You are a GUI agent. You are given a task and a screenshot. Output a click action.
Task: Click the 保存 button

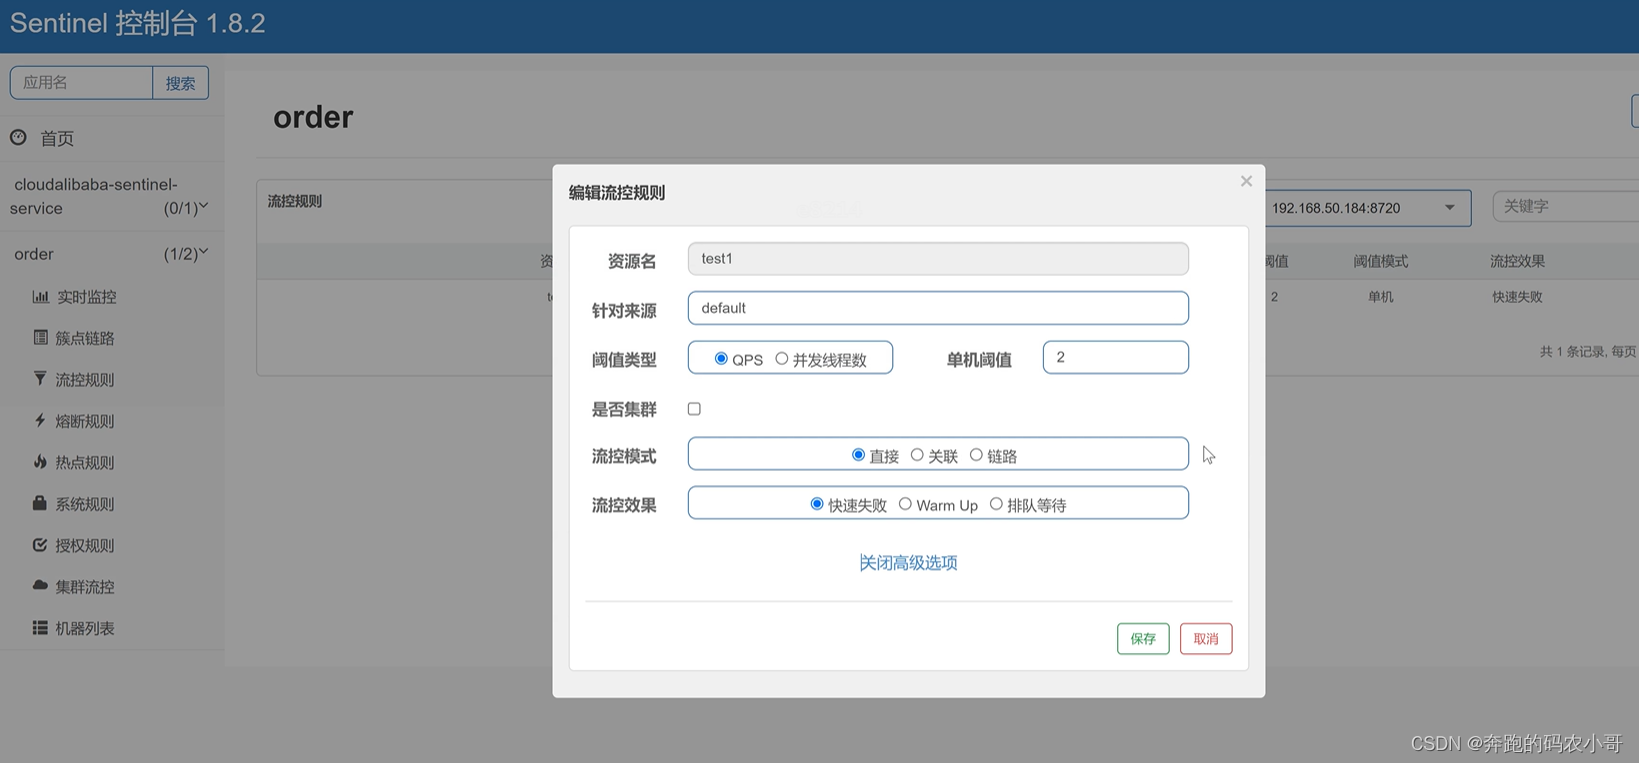(x=1143, y=638)
